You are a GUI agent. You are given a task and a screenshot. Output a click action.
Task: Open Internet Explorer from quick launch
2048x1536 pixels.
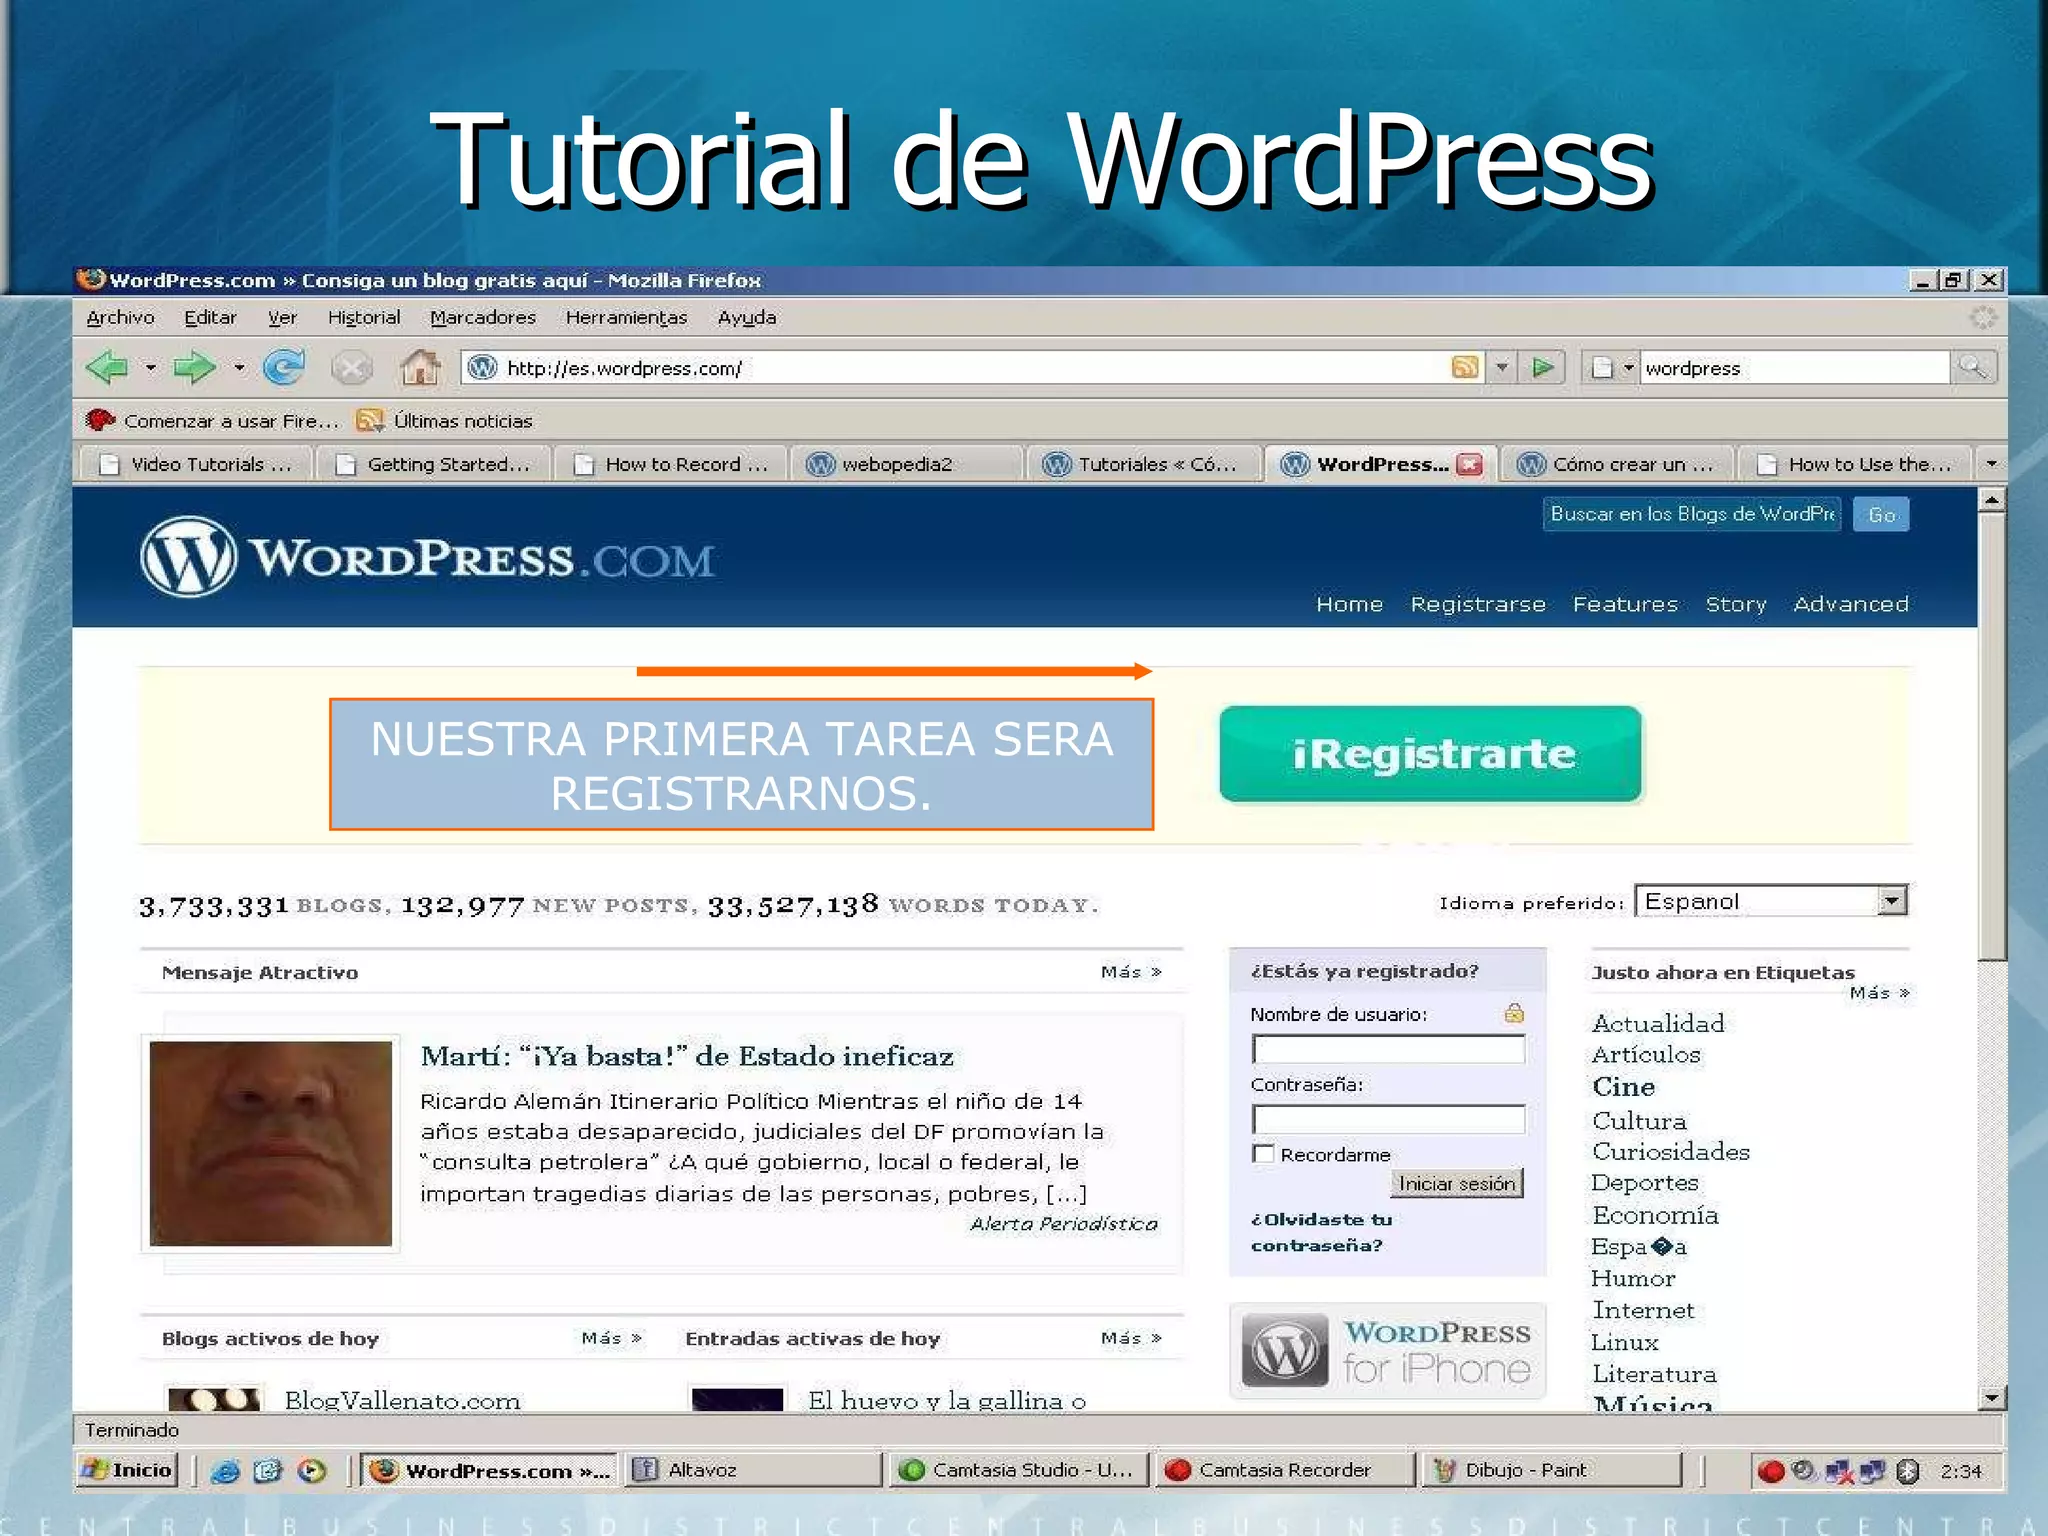pos(226,1470)
